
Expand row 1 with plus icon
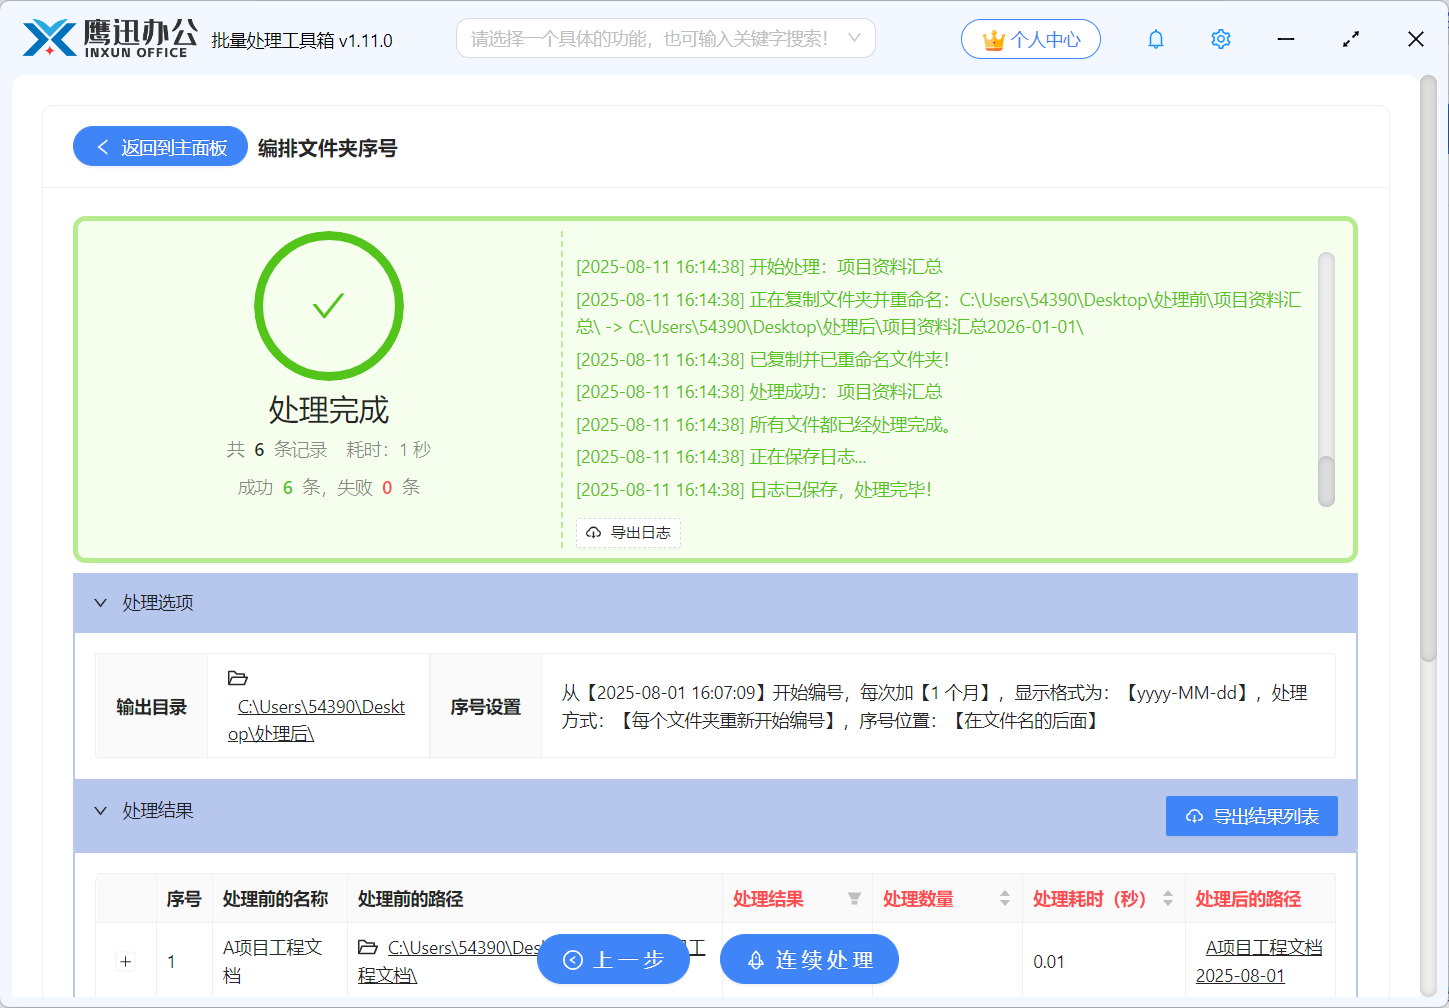coord(126,962)
